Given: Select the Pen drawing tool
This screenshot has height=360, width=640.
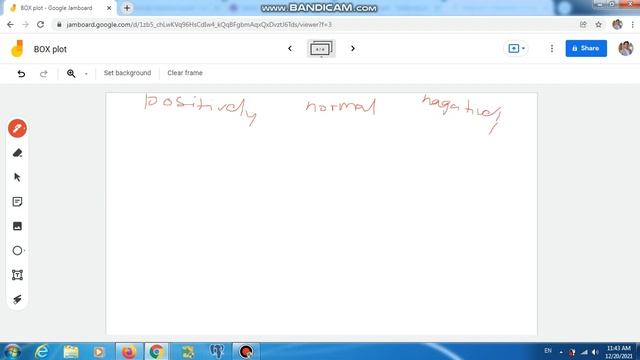Looking at the screenshot, I should (x=17, y=128).
